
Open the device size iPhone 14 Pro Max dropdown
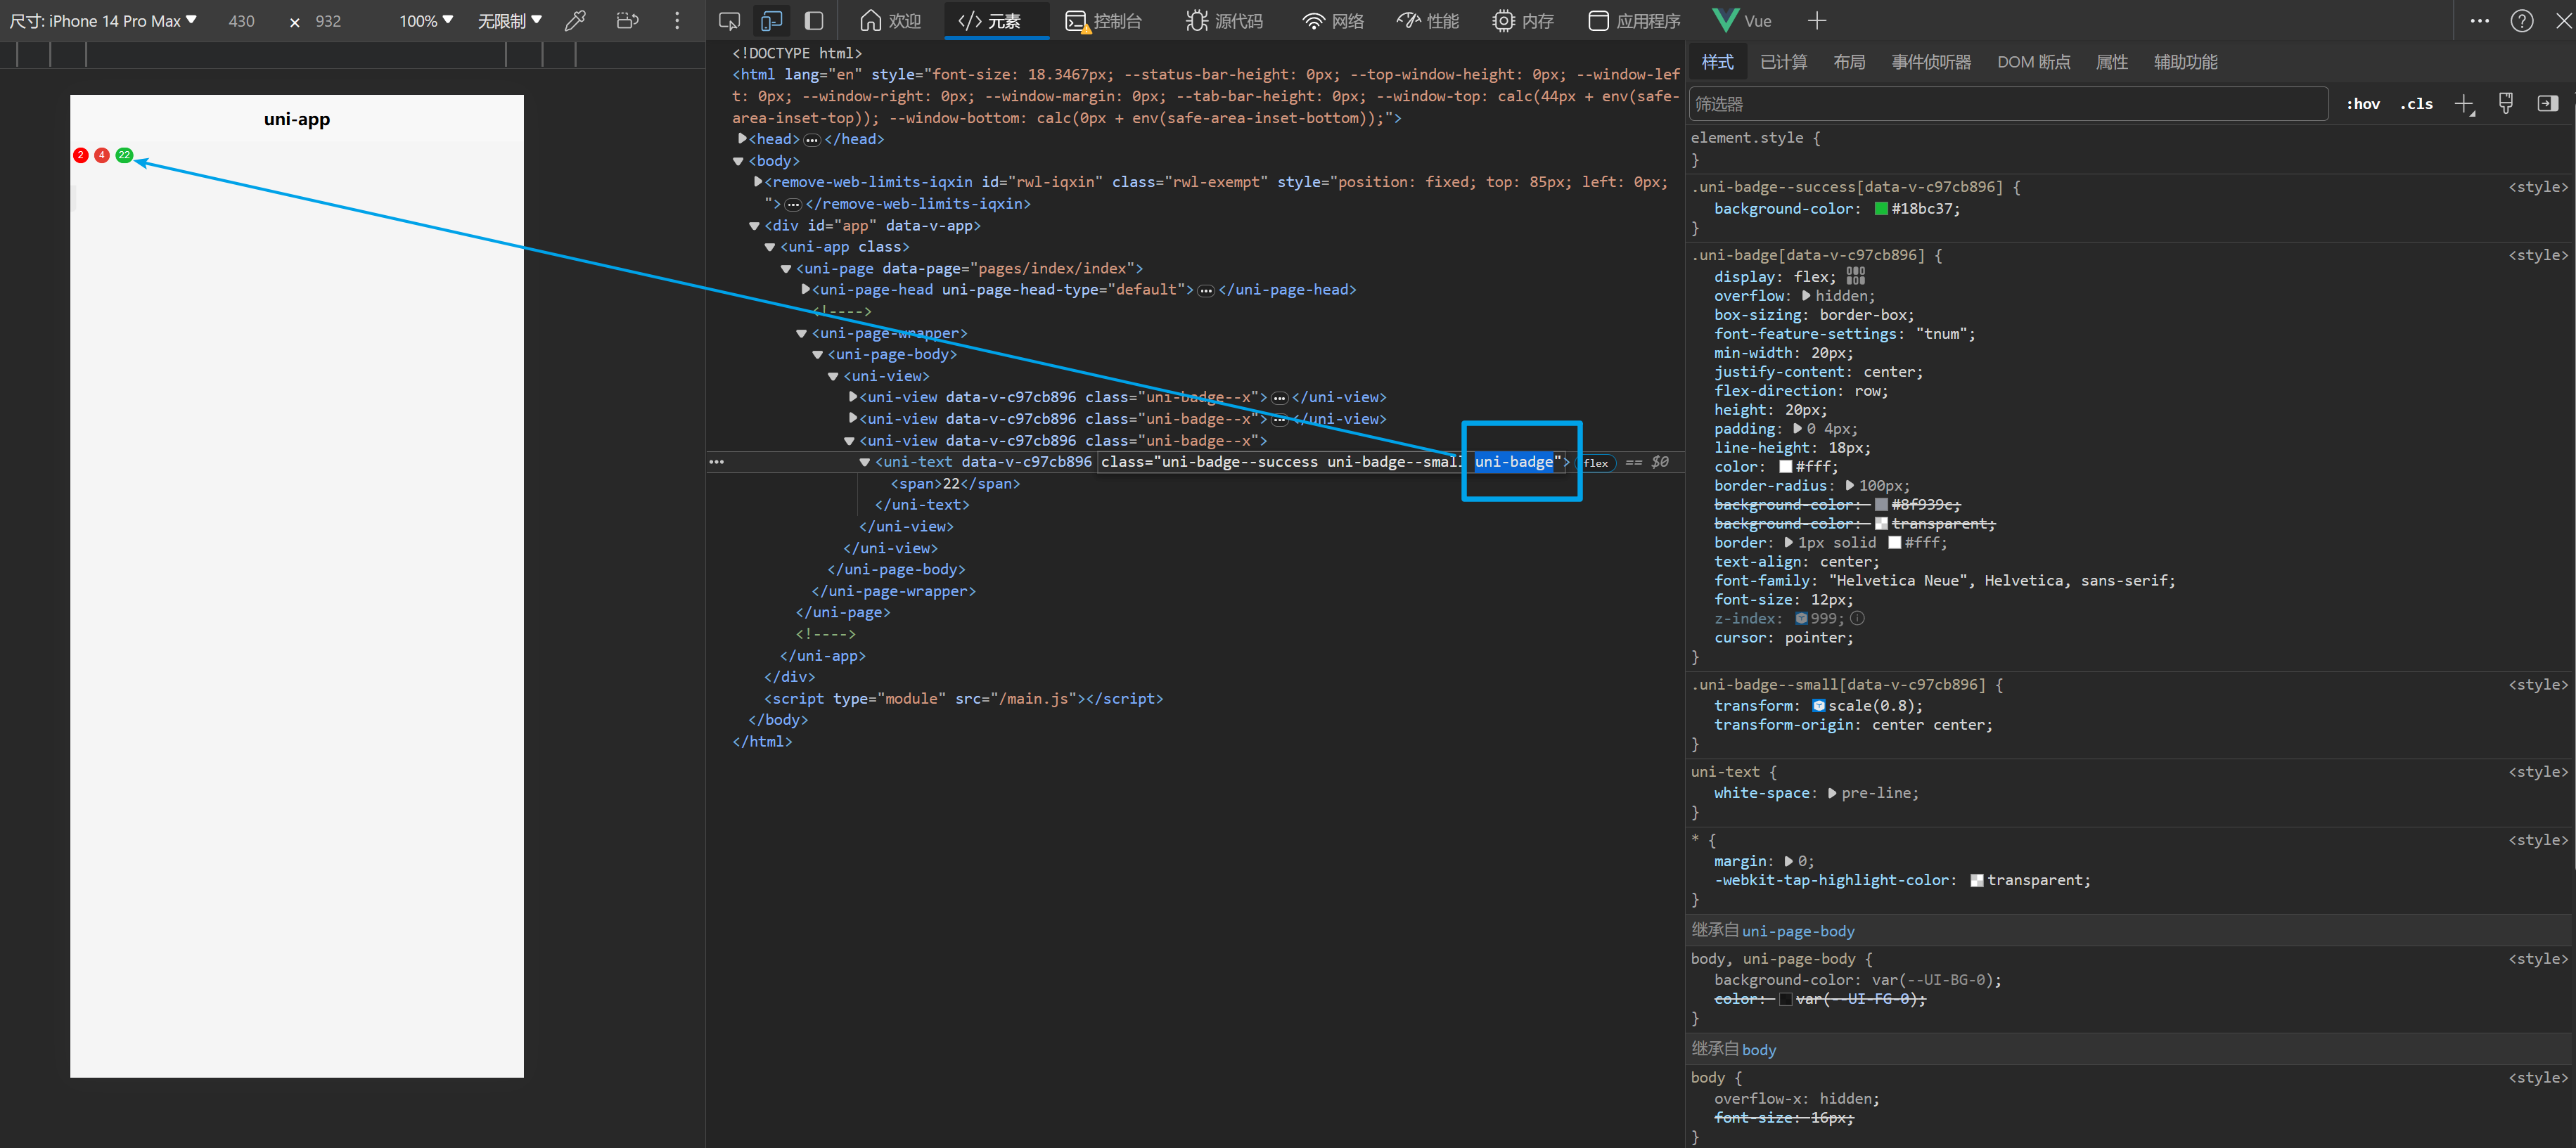pyautogui.click(x=103, y=21)
